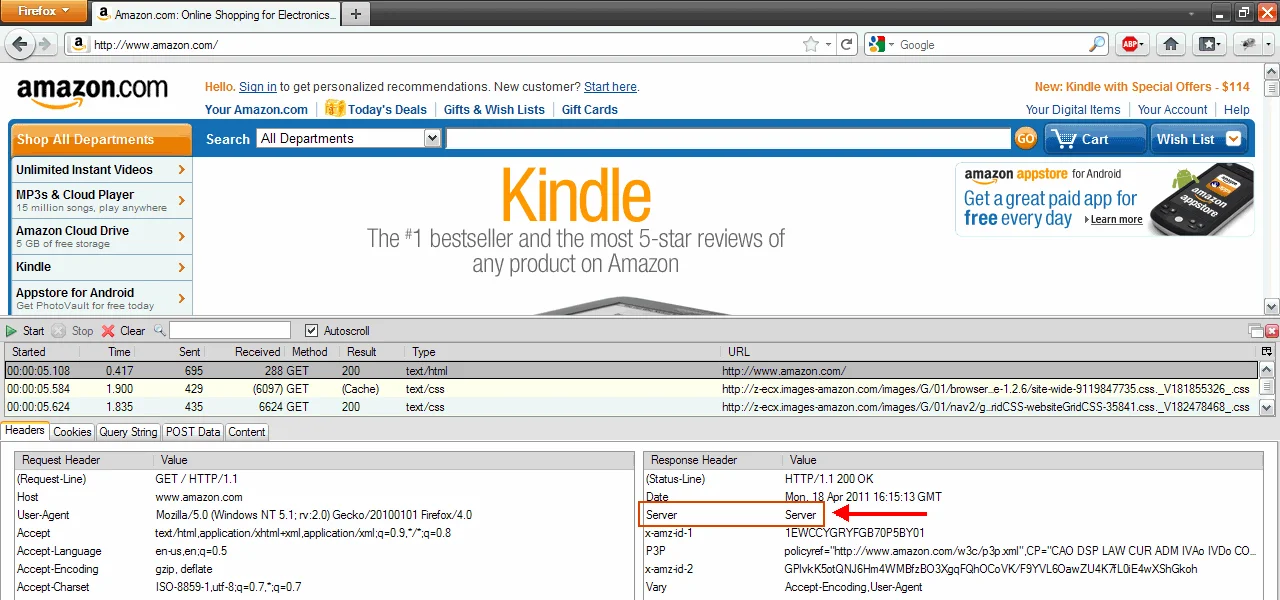
Task: Click the Sign in link
Action: click(x=258, y=87)
